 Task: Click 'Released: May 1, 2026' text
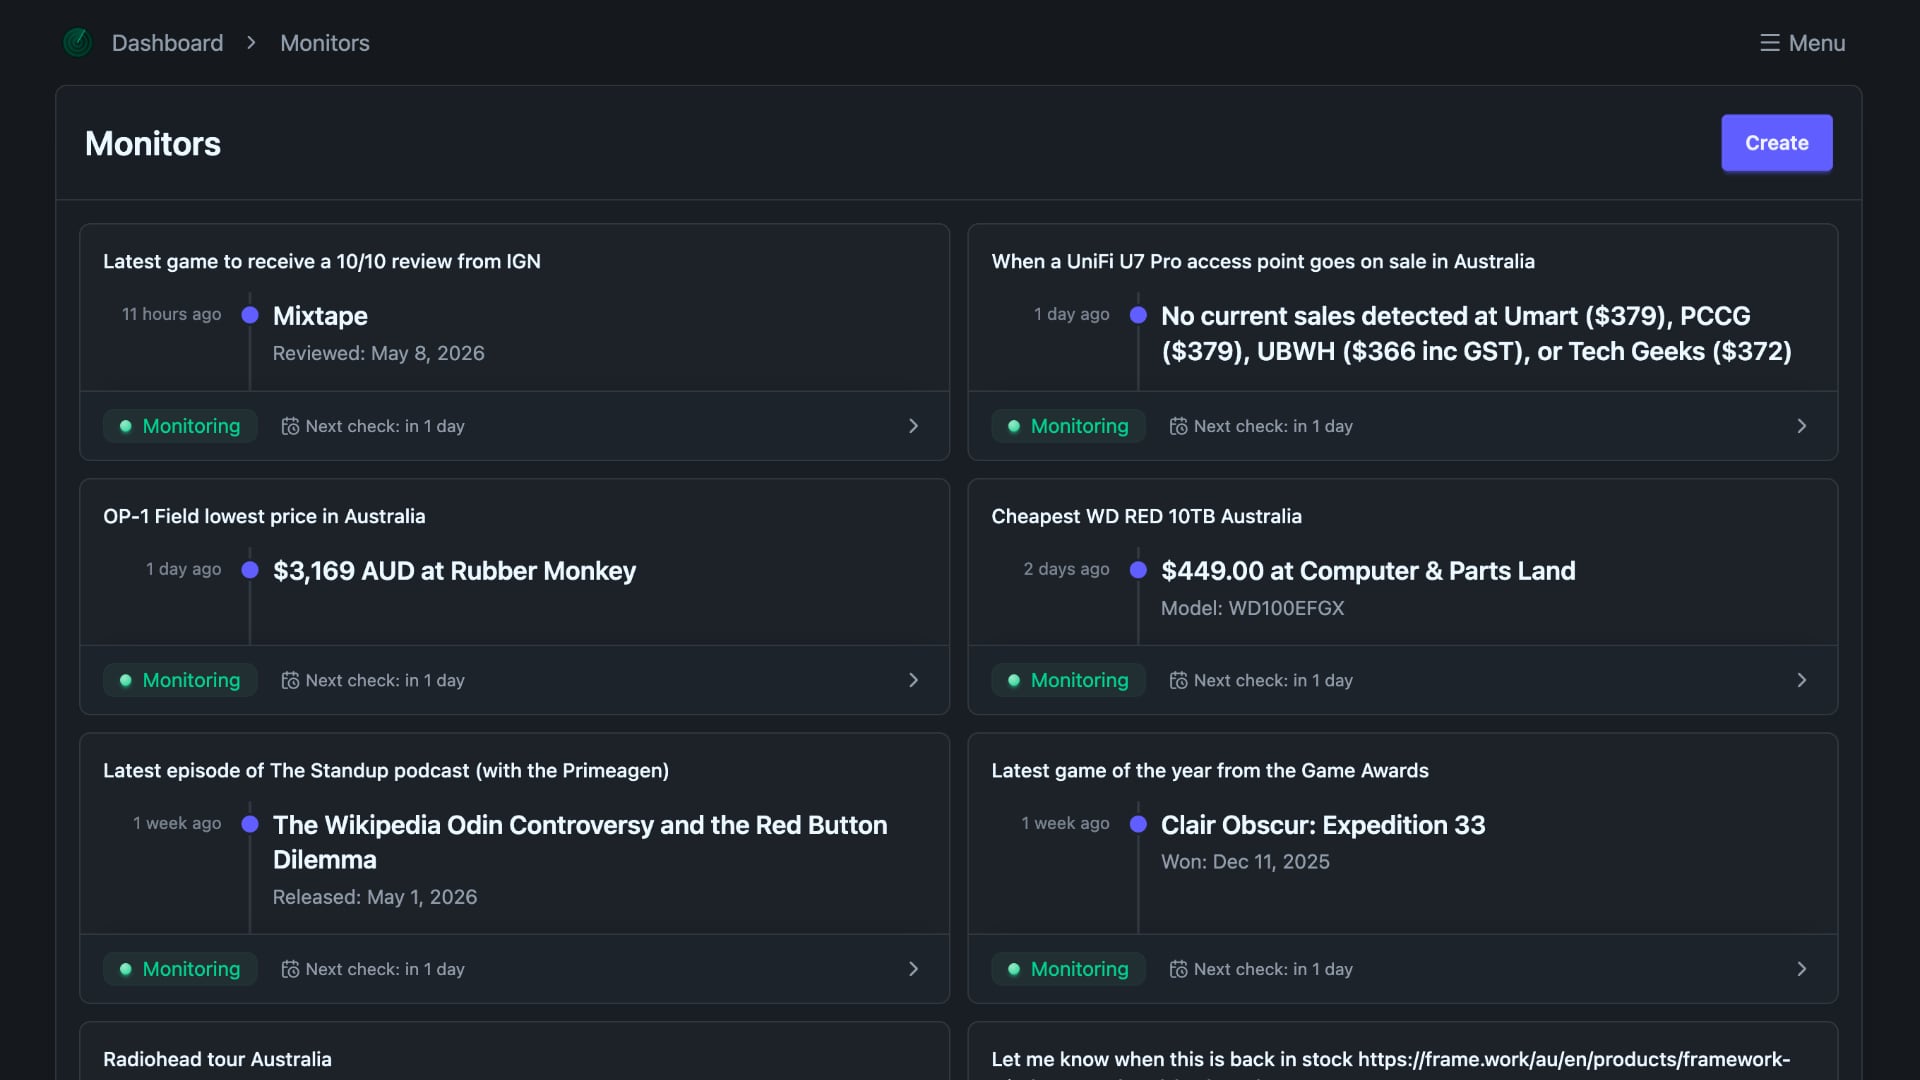click(375, 897)
